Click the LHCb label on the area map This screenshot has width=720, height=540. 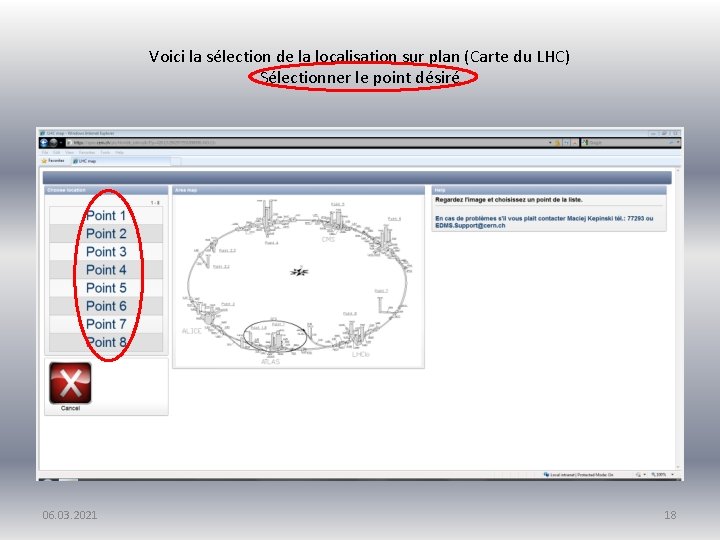click(x=361, y=354)
